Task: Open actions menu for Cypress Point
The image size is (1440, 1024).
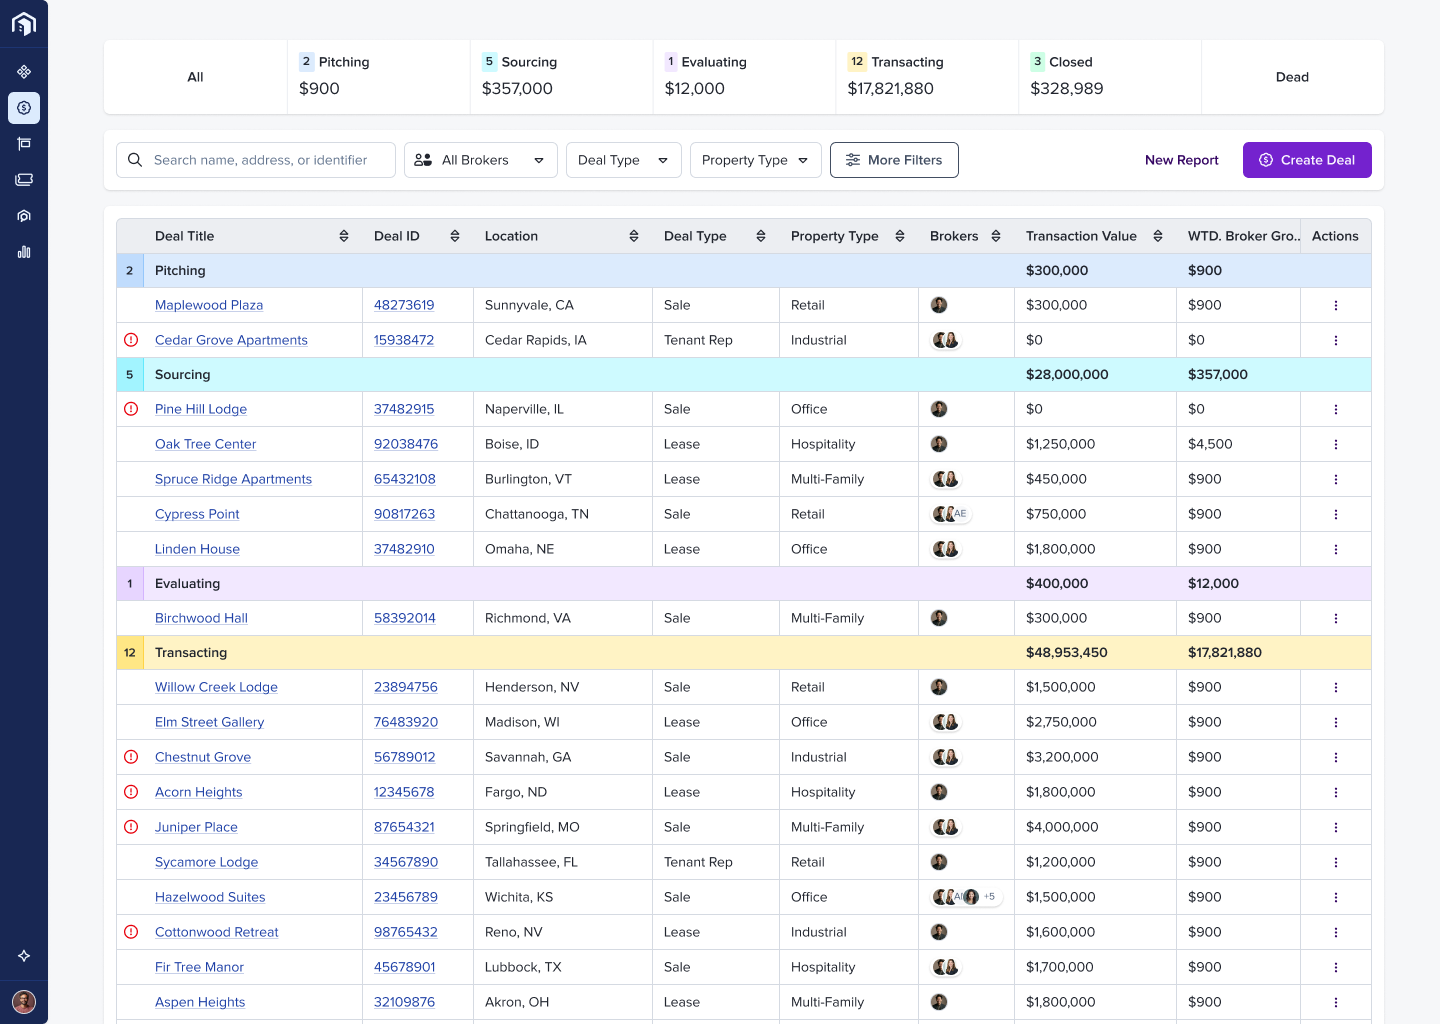Action: pyautogui.click(x=1336, y=514)
